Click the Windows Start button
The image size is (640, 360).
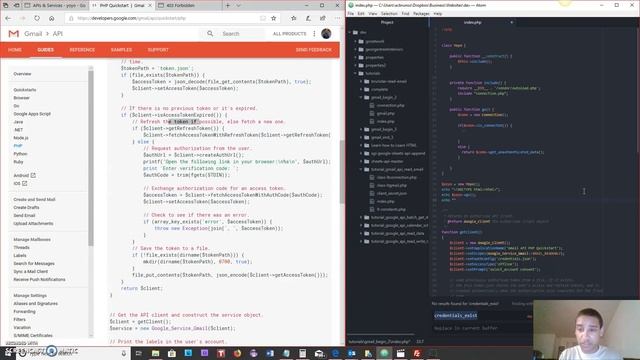(7, 353)
